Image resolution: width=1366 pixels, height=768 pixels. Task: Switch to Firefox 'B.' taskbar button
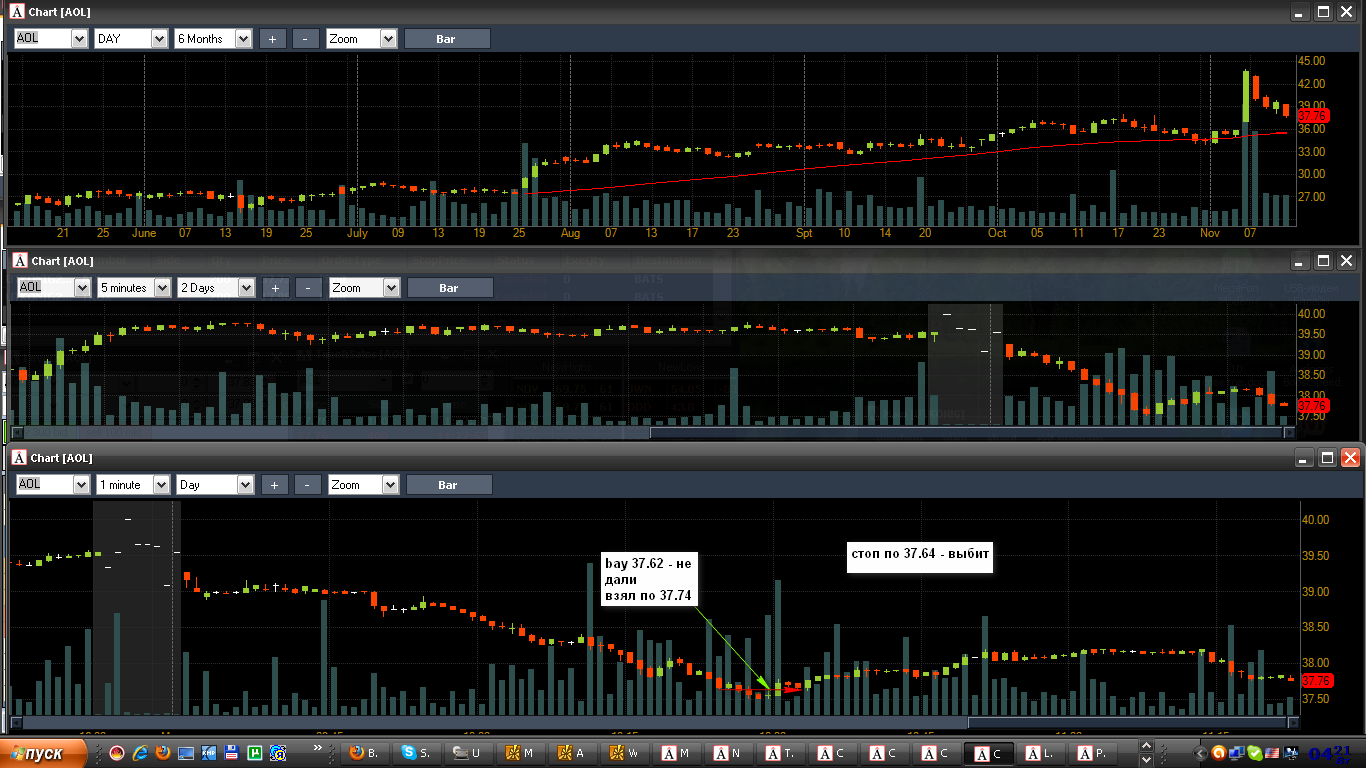[x=366, y=753]
